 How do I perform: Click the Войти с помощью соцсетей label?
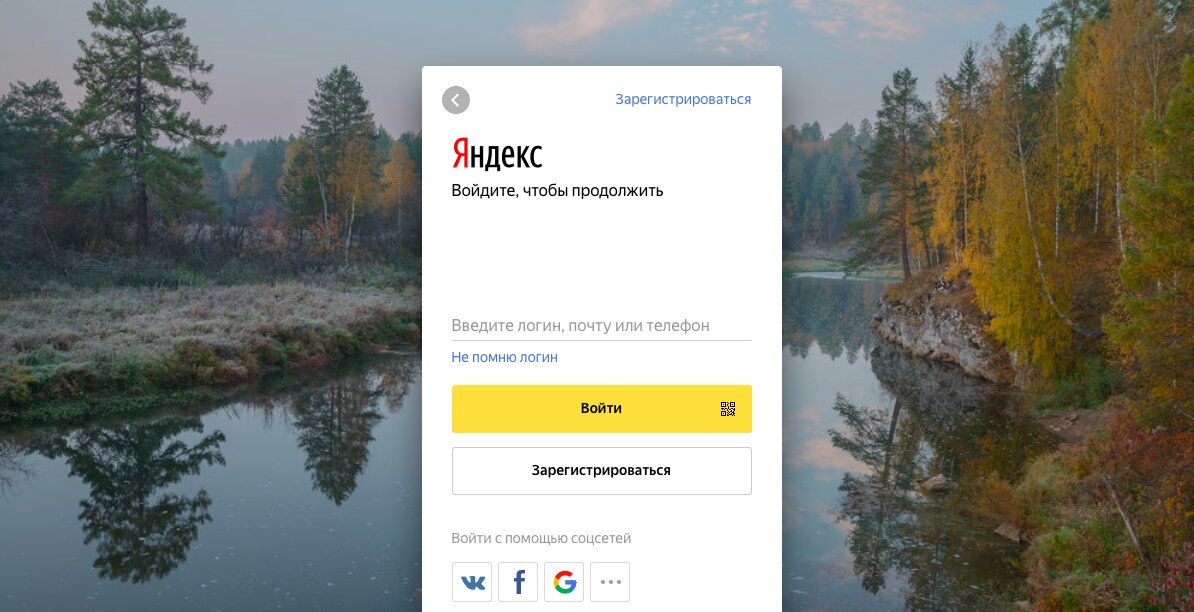coord(541,538)
